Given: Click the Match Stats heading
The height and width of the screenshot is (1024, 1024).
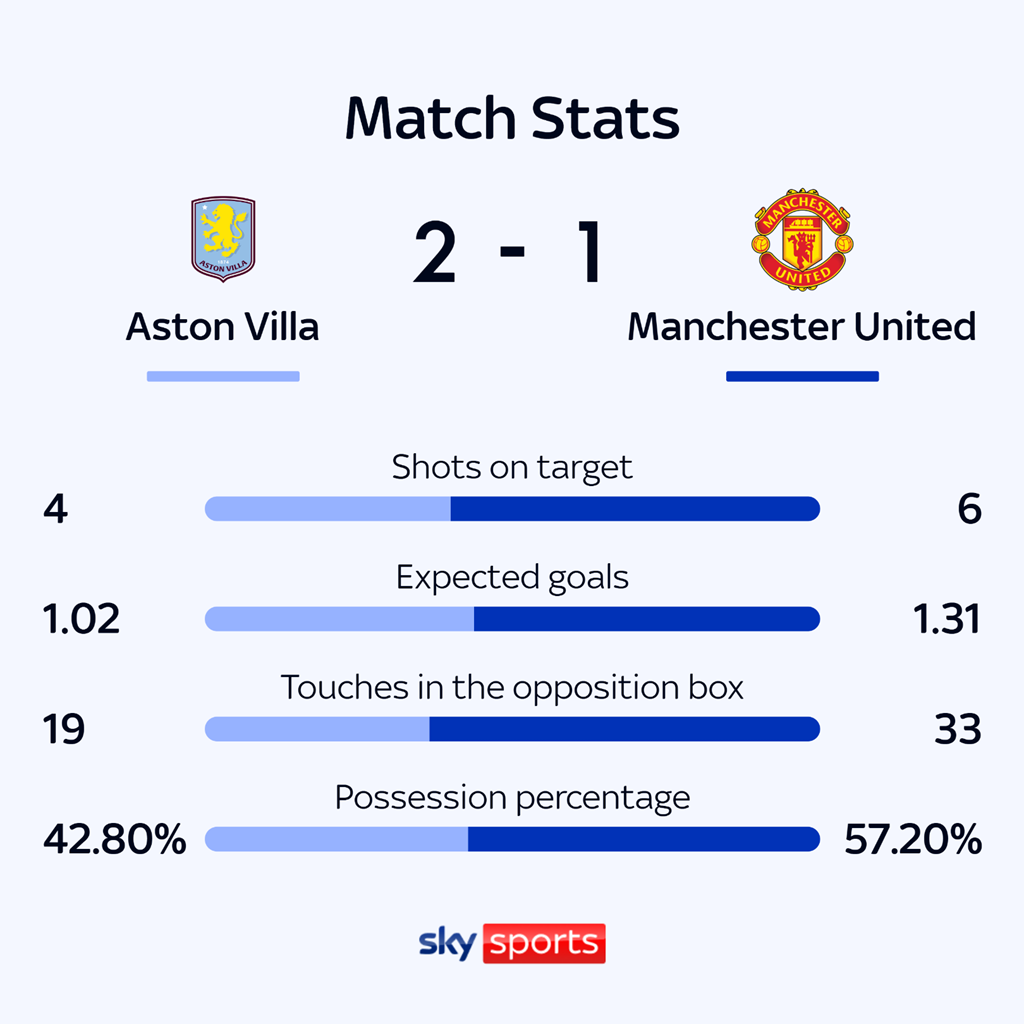Looking at the screenshot, I should coord(512,118).
